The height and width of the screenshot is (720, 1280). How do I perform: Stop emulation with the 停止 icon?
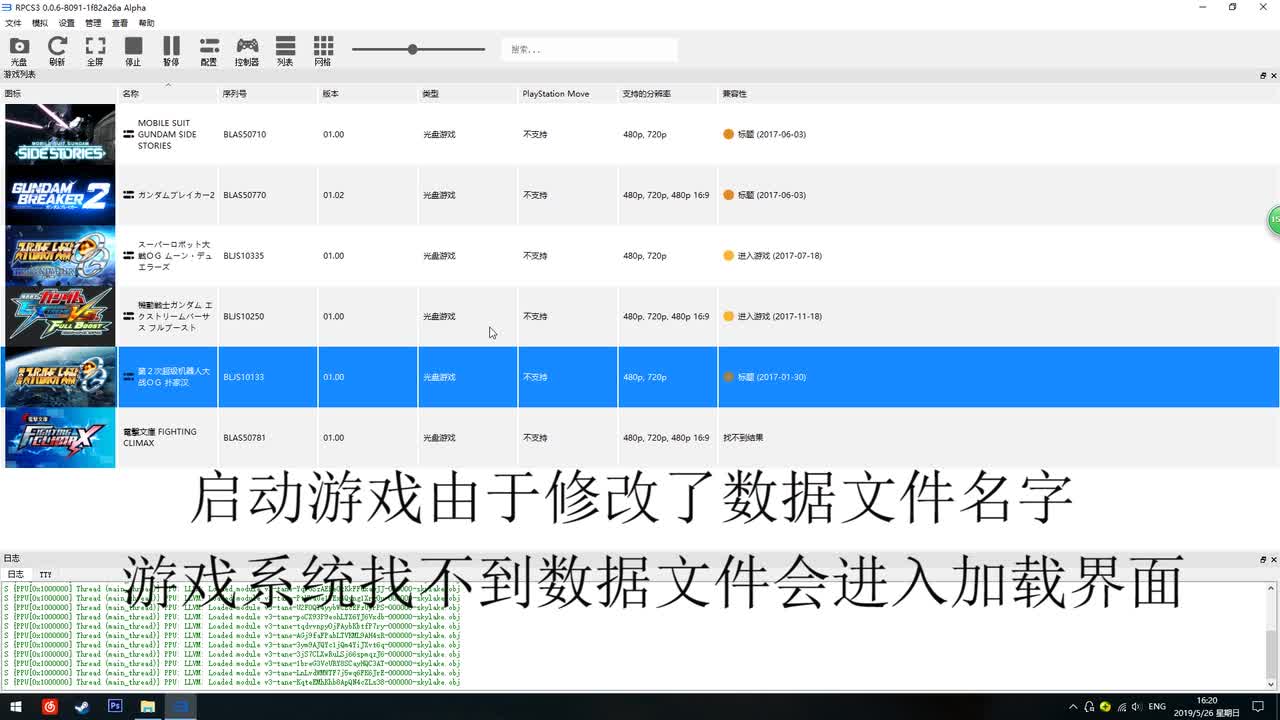point(133,51)
